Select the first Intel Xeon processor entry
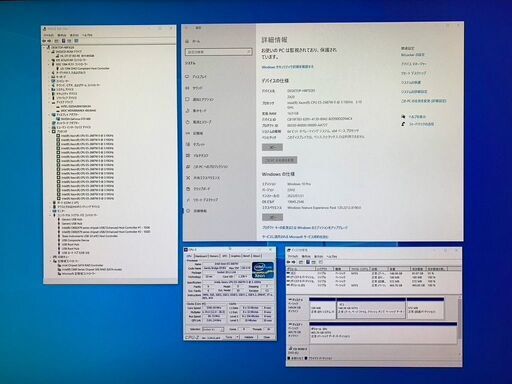 coord(87,136)
